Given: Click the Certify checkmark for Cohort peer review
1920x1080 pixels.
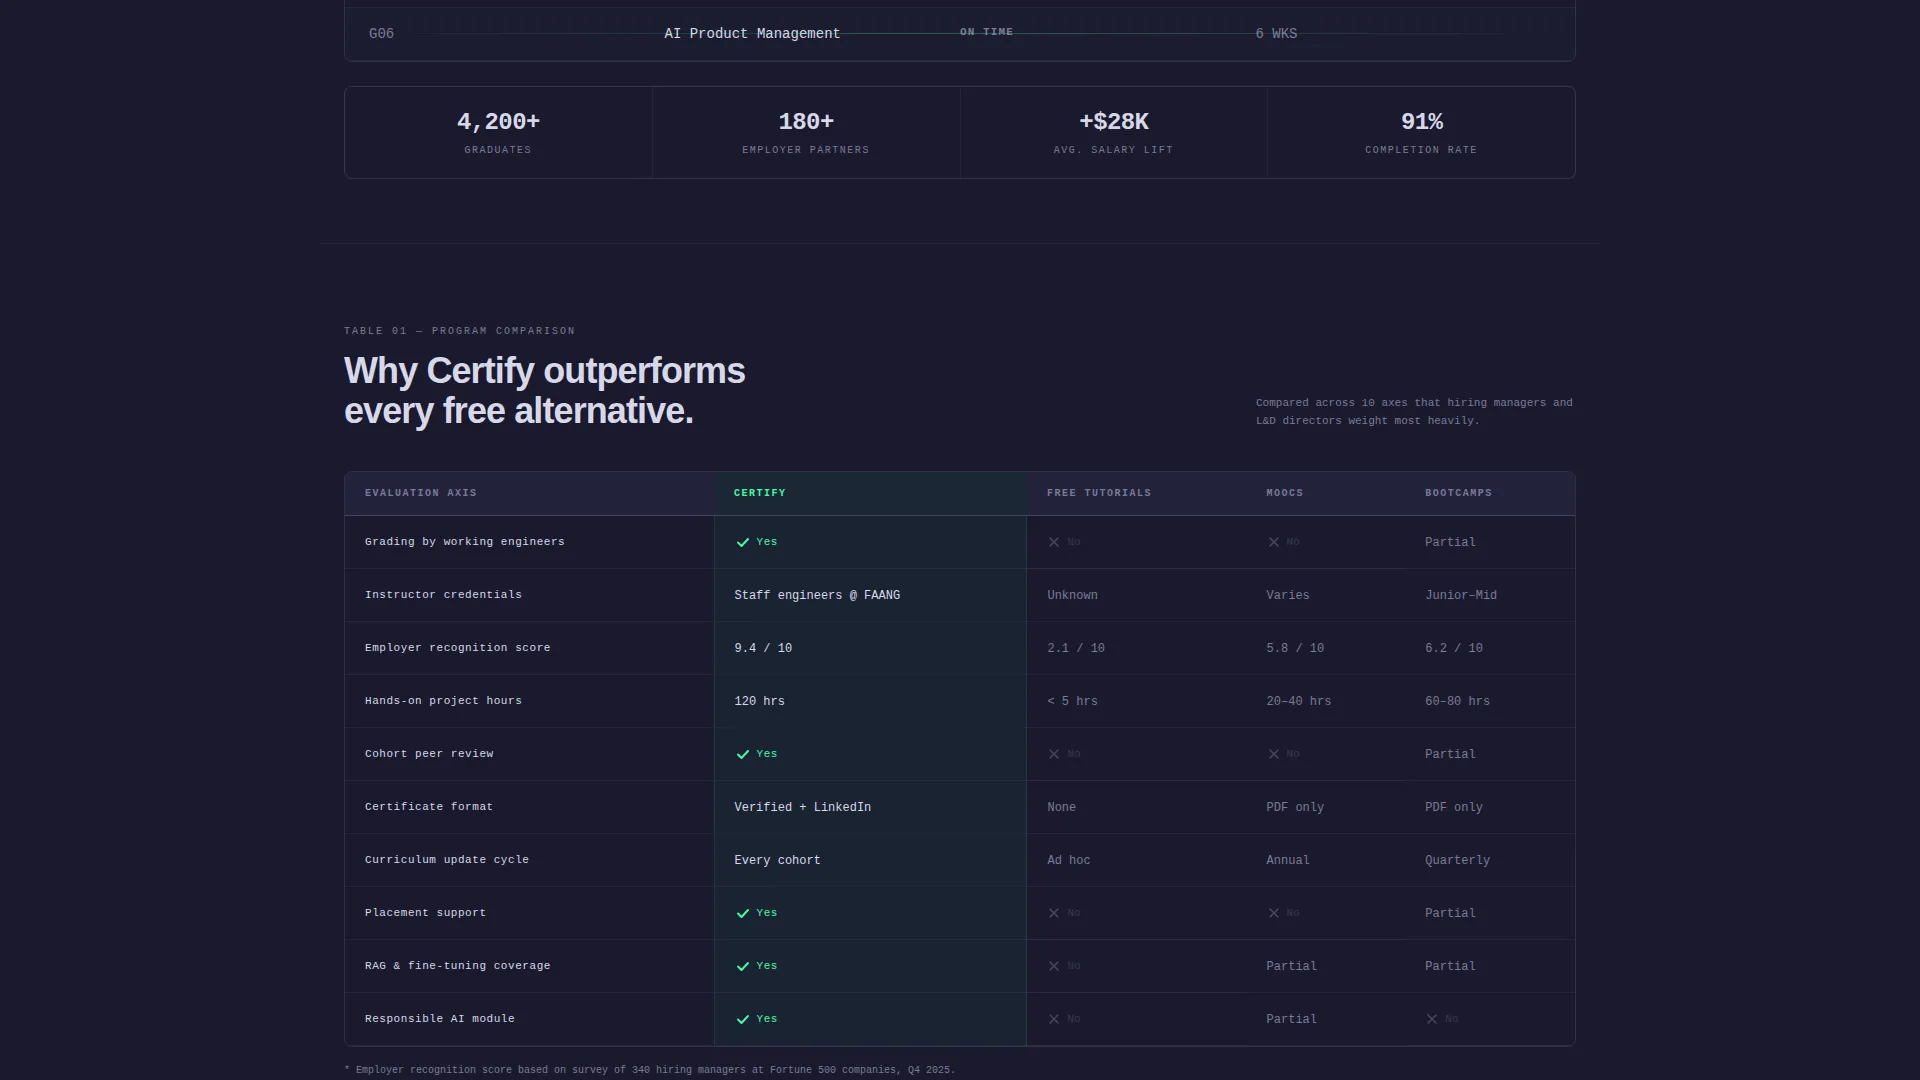Looking at the screenshot, I should pyautogui.click(x=743, y=754).
